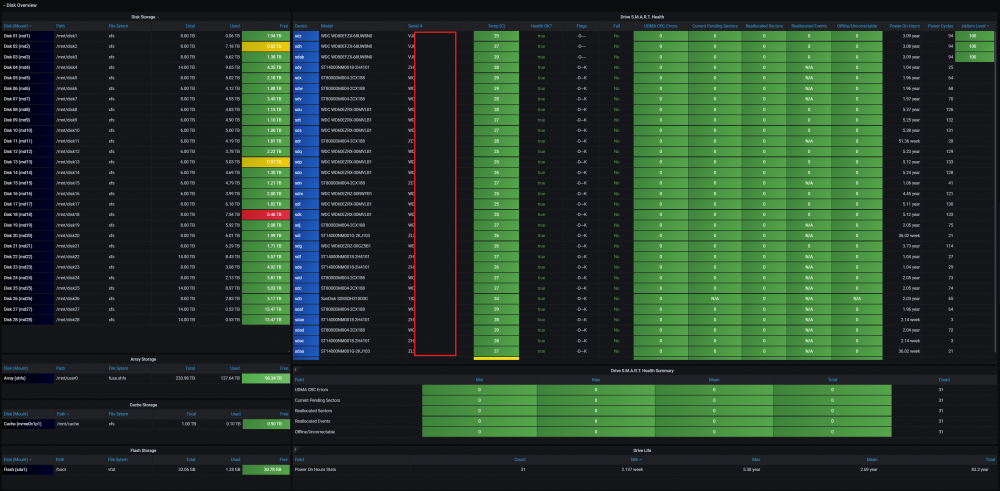Sort S.M.A.R.T. table by Serial # column

click(416, 26)
